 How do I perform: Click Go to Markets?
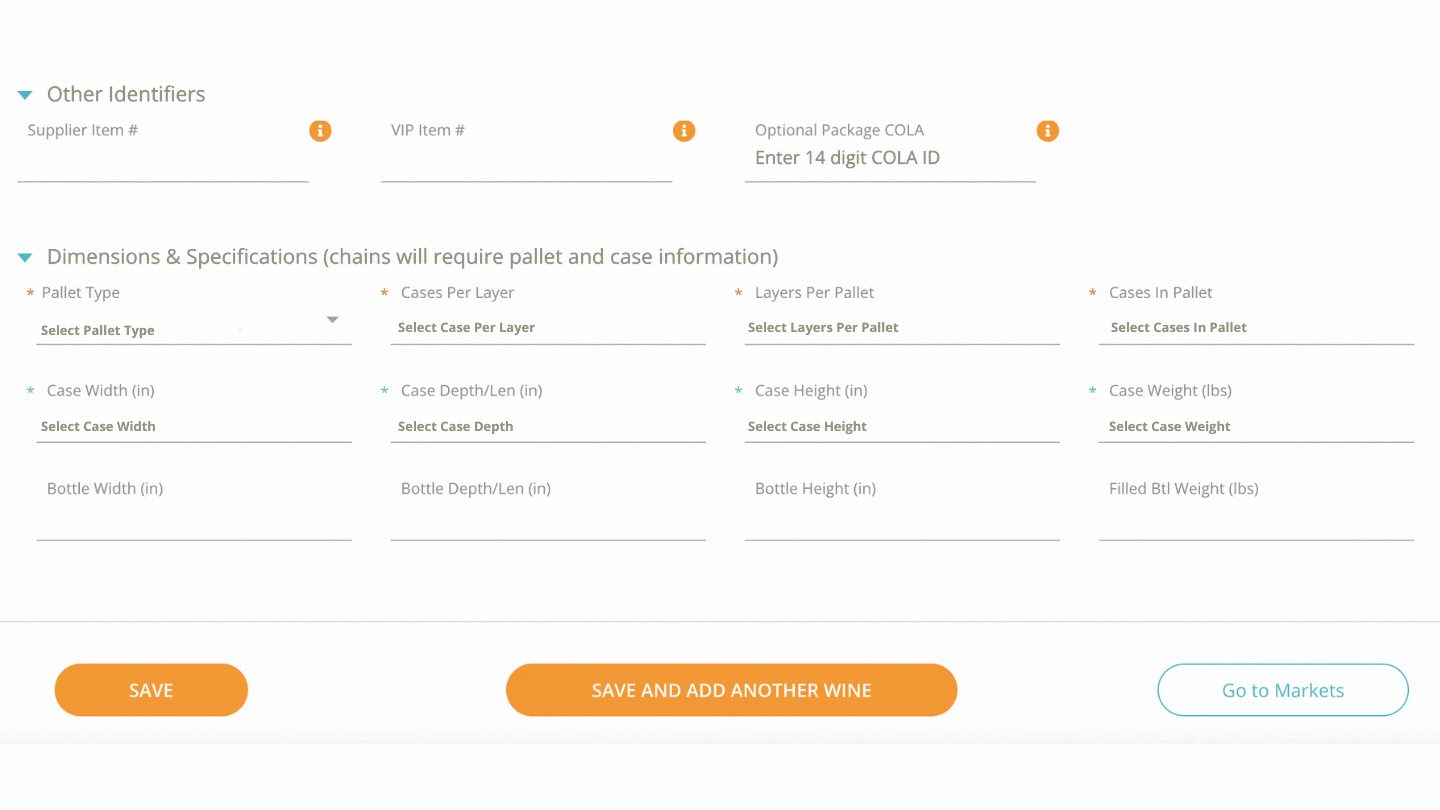click(1282, 690)
